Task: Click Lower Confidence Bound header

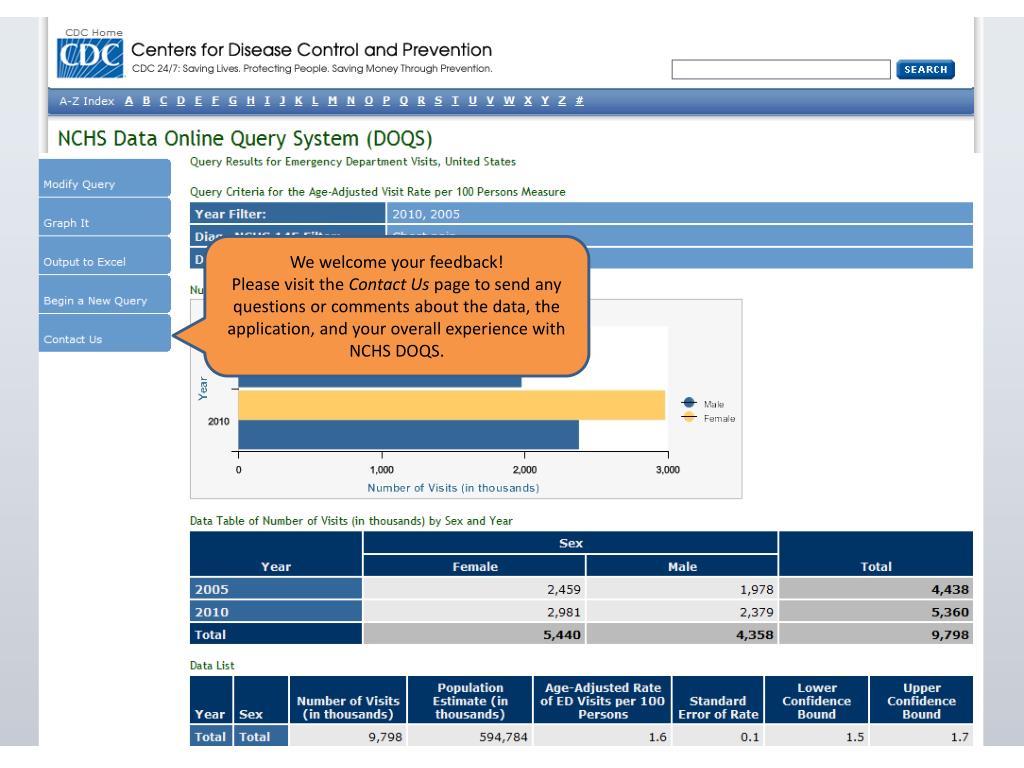Action: click(x=816, y=700)
